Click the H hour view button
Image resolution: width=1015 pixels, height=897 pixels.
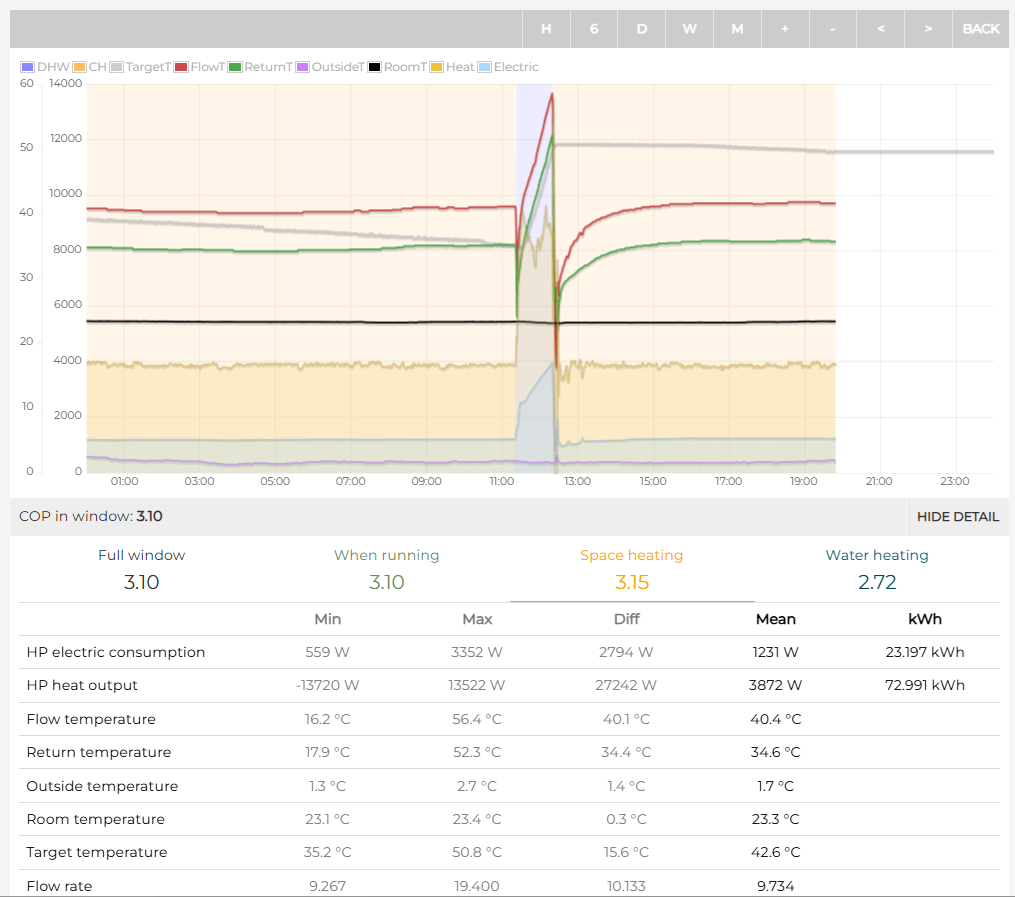[x=546, y=29]
